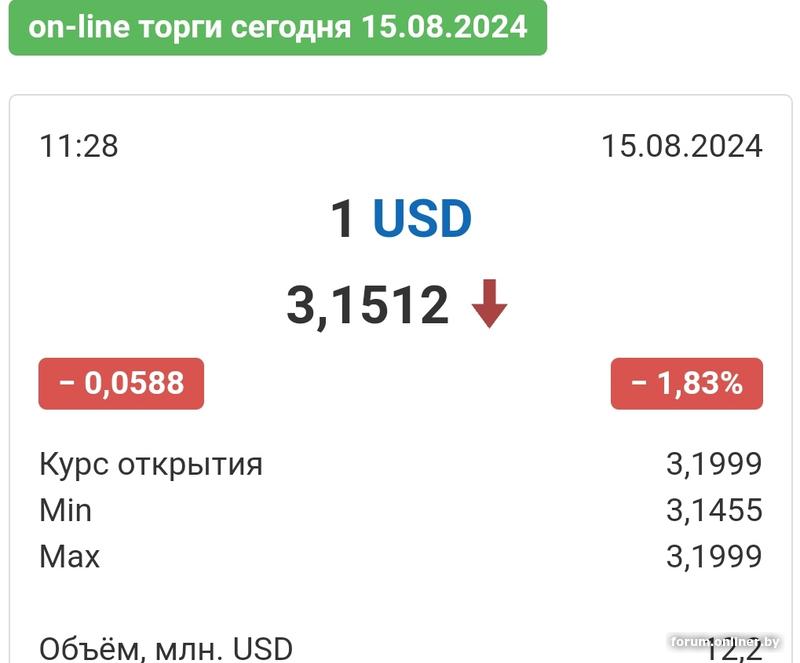Click the 1 USD heading
800x663 pixels.
401,219
